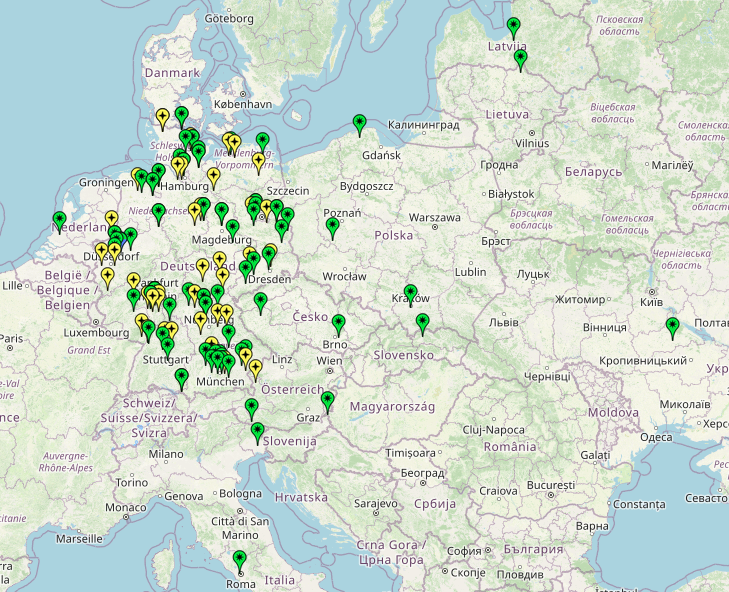
Task: Select the green marker on Nederland
Action: click(x=59, y=221)
